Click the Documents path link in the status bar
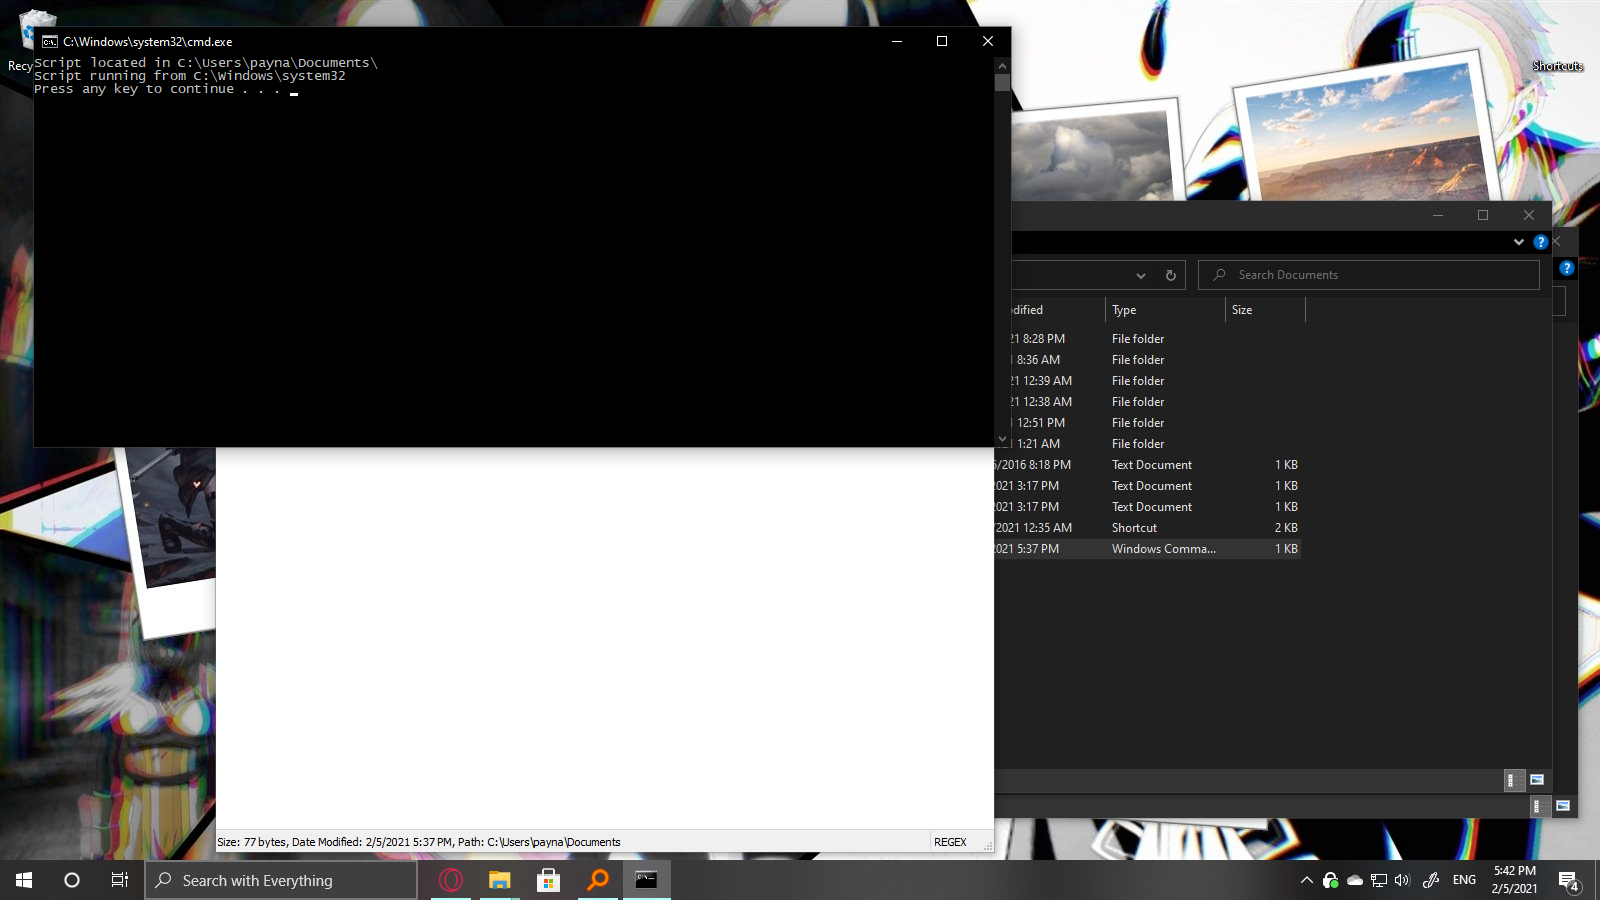This screenshot has width=1600, height=900. pos(593,842)
